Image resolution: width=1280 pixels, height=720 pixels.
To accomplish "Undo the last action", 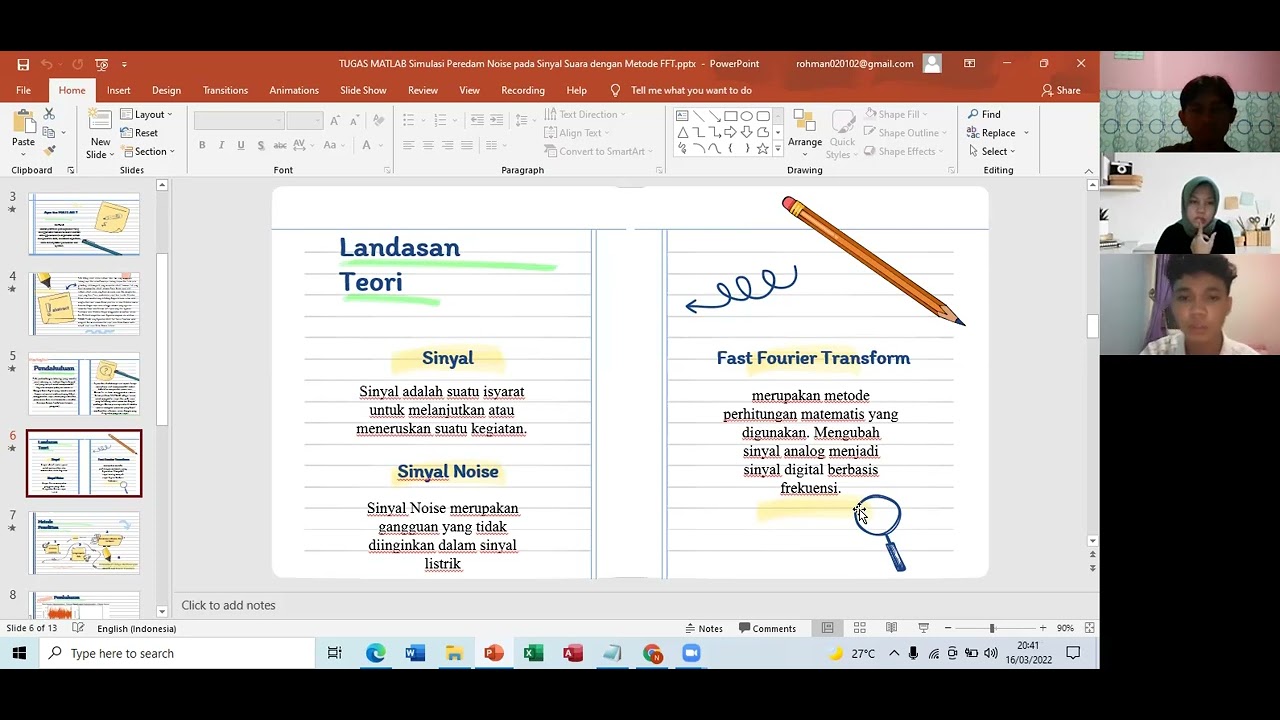I will (47, 64).
